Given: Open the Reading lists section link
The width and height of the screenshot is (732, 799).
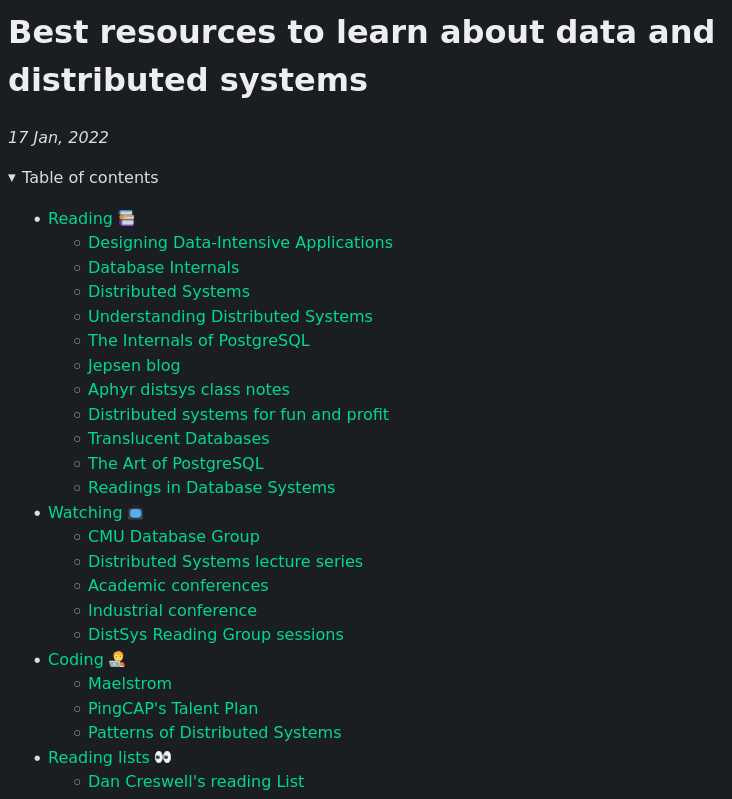Looking at the screenshot, I should coord(98,757).
